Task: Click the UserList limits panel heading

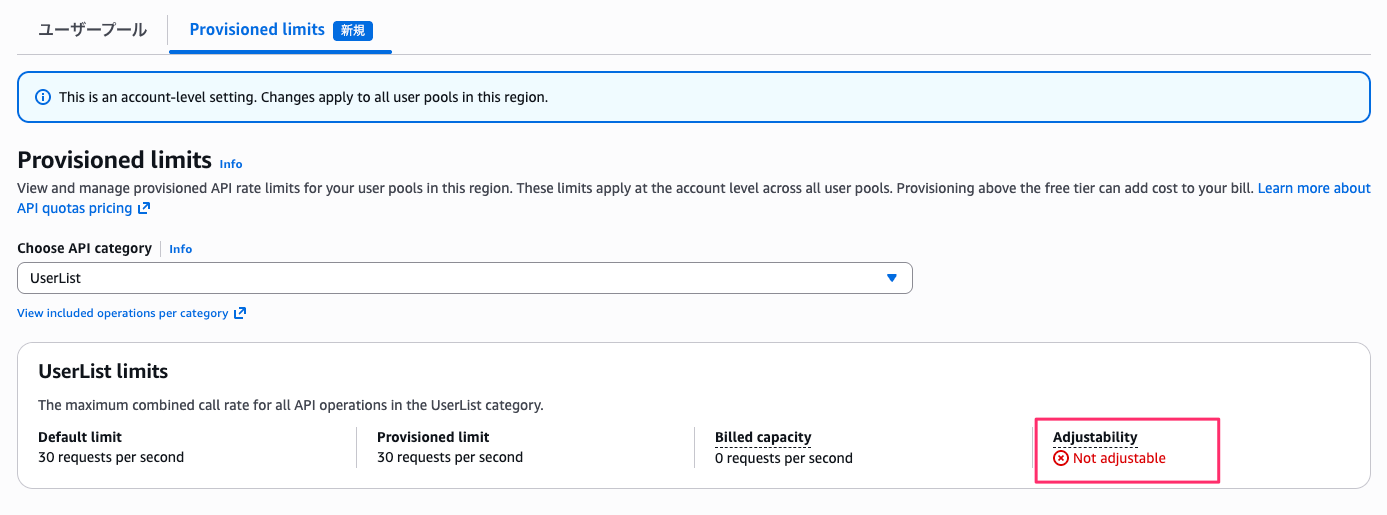Action: click(x=103, y=372)
